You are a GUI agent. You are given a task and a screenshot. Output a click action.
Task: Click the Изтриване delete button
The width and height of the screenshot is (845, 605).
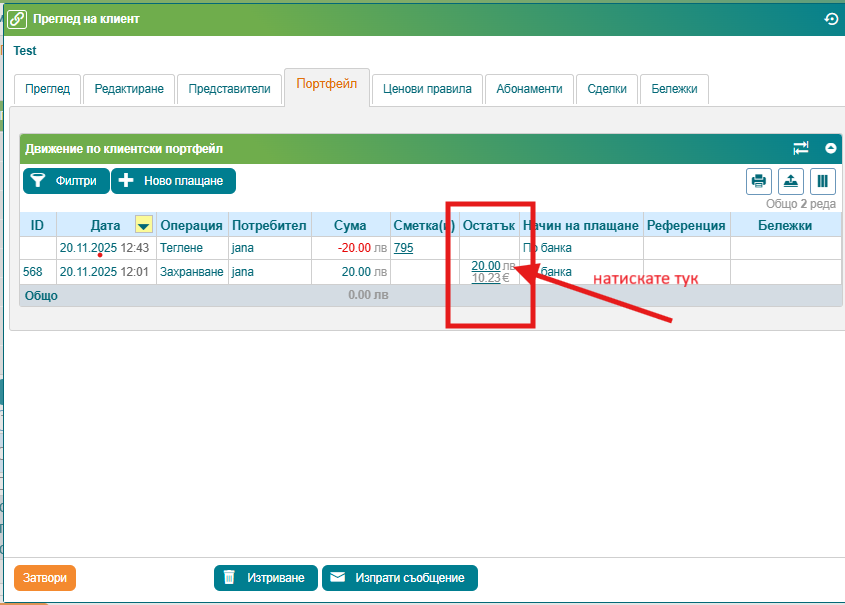point(266,578)
